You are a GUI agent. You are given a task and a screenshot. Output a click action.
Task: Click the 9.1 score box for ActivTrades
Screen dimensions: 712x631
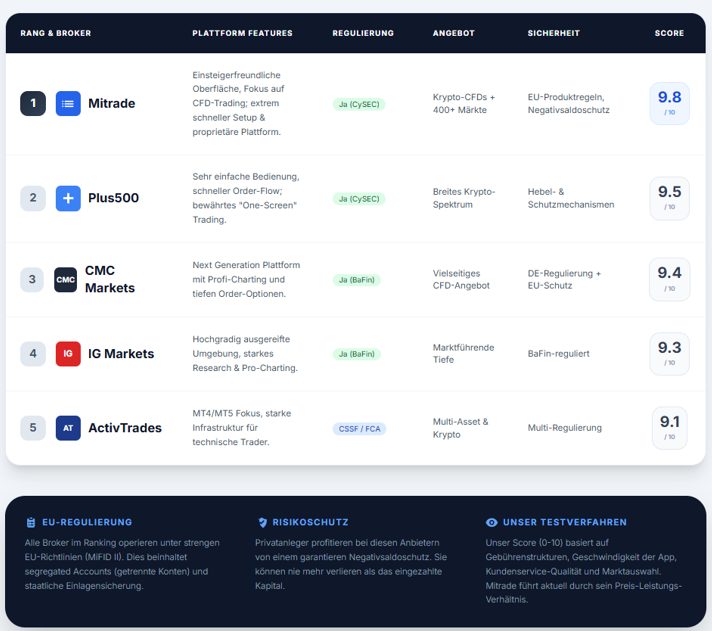pos(669,427)
